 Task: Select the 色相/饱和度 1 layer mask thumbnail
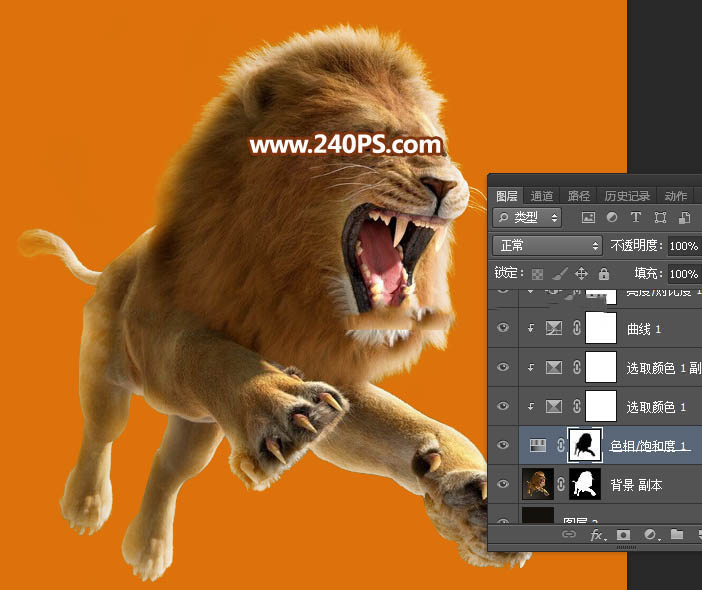tap(584, 446)
